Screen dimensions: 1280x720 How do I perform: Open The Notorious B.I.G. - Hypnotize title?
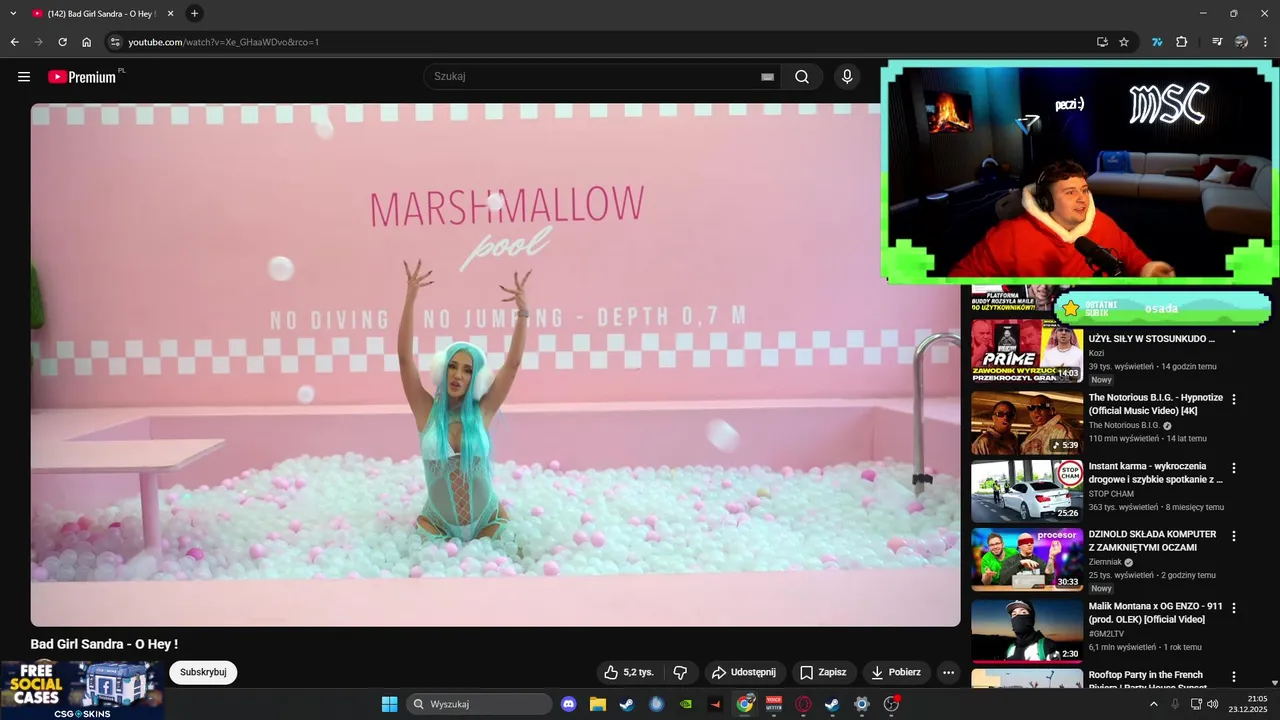1155,404
